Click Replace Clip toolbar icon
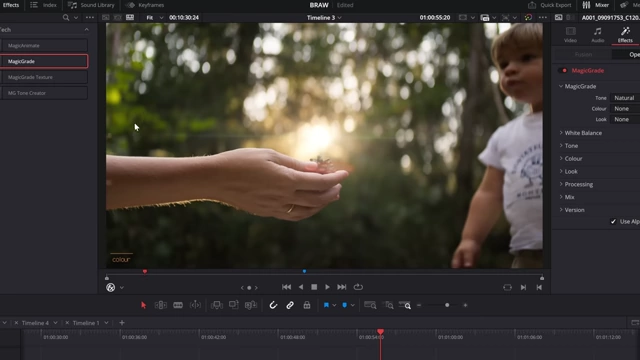The height and width of the screenshot is (360, 640). coord(251,305)
